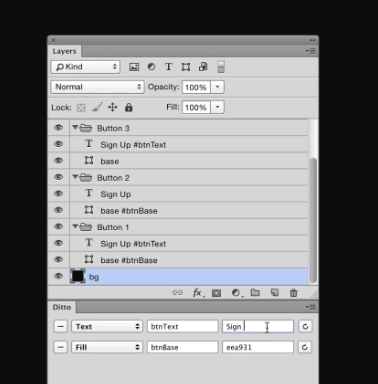Collapse the Button 1 group
The image size is (378, 384).
pyautogui.click(x=75, y=227)
